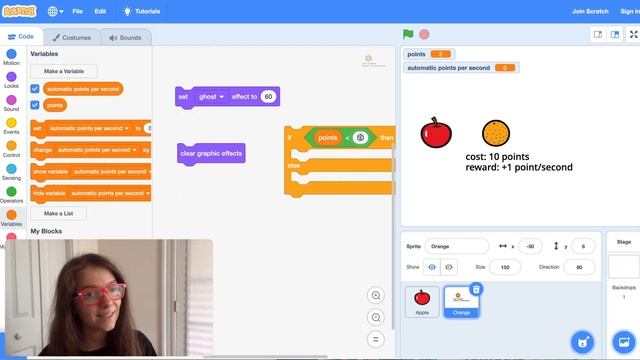This screenshot has width=640, height=360.
Task: Select the Variables block category
Action: [x=11, y=218]
